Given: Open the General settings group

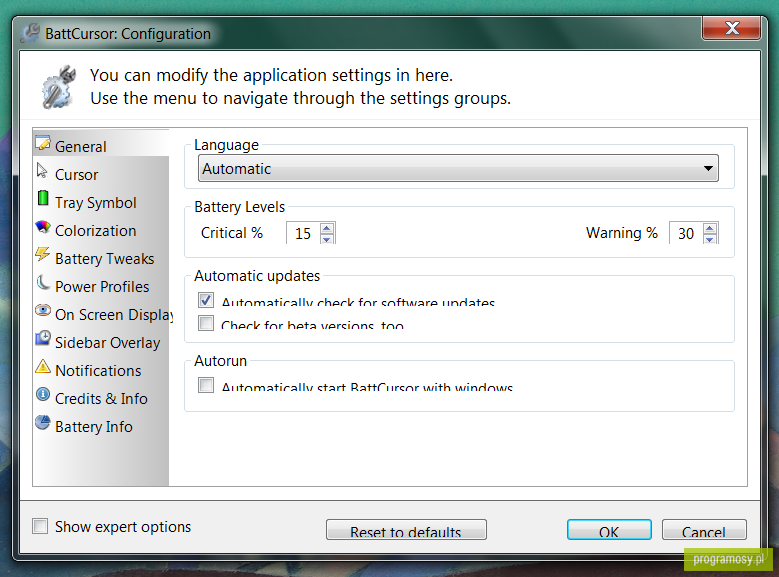Looking at the screenshot, I should [x=101, y=144].
